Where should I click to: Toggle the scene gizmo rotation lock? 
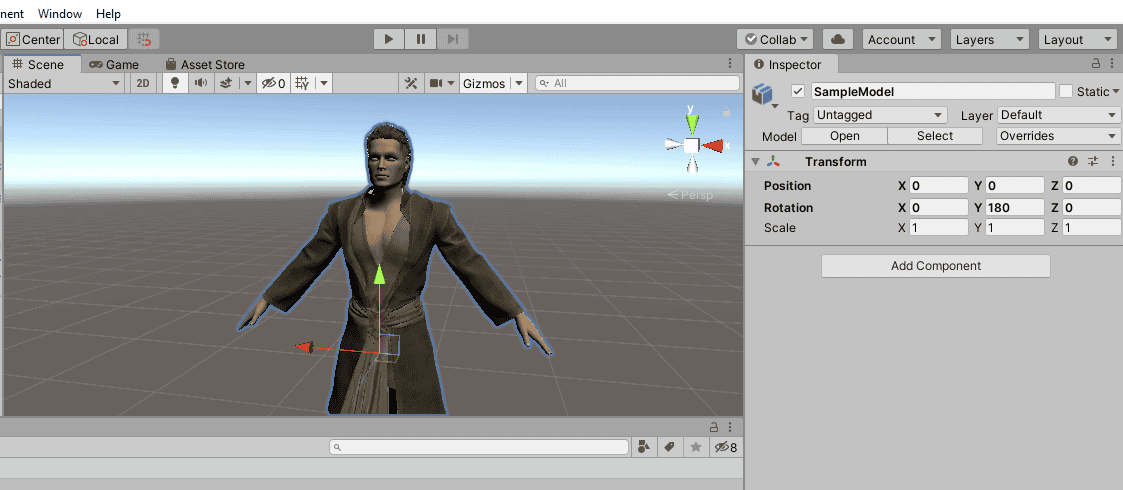click(x=726, y=112)
